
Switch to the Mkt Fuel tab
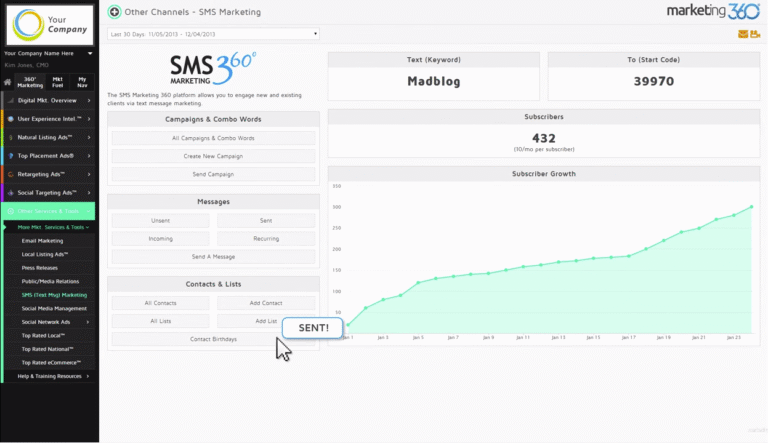click(58, 82)
